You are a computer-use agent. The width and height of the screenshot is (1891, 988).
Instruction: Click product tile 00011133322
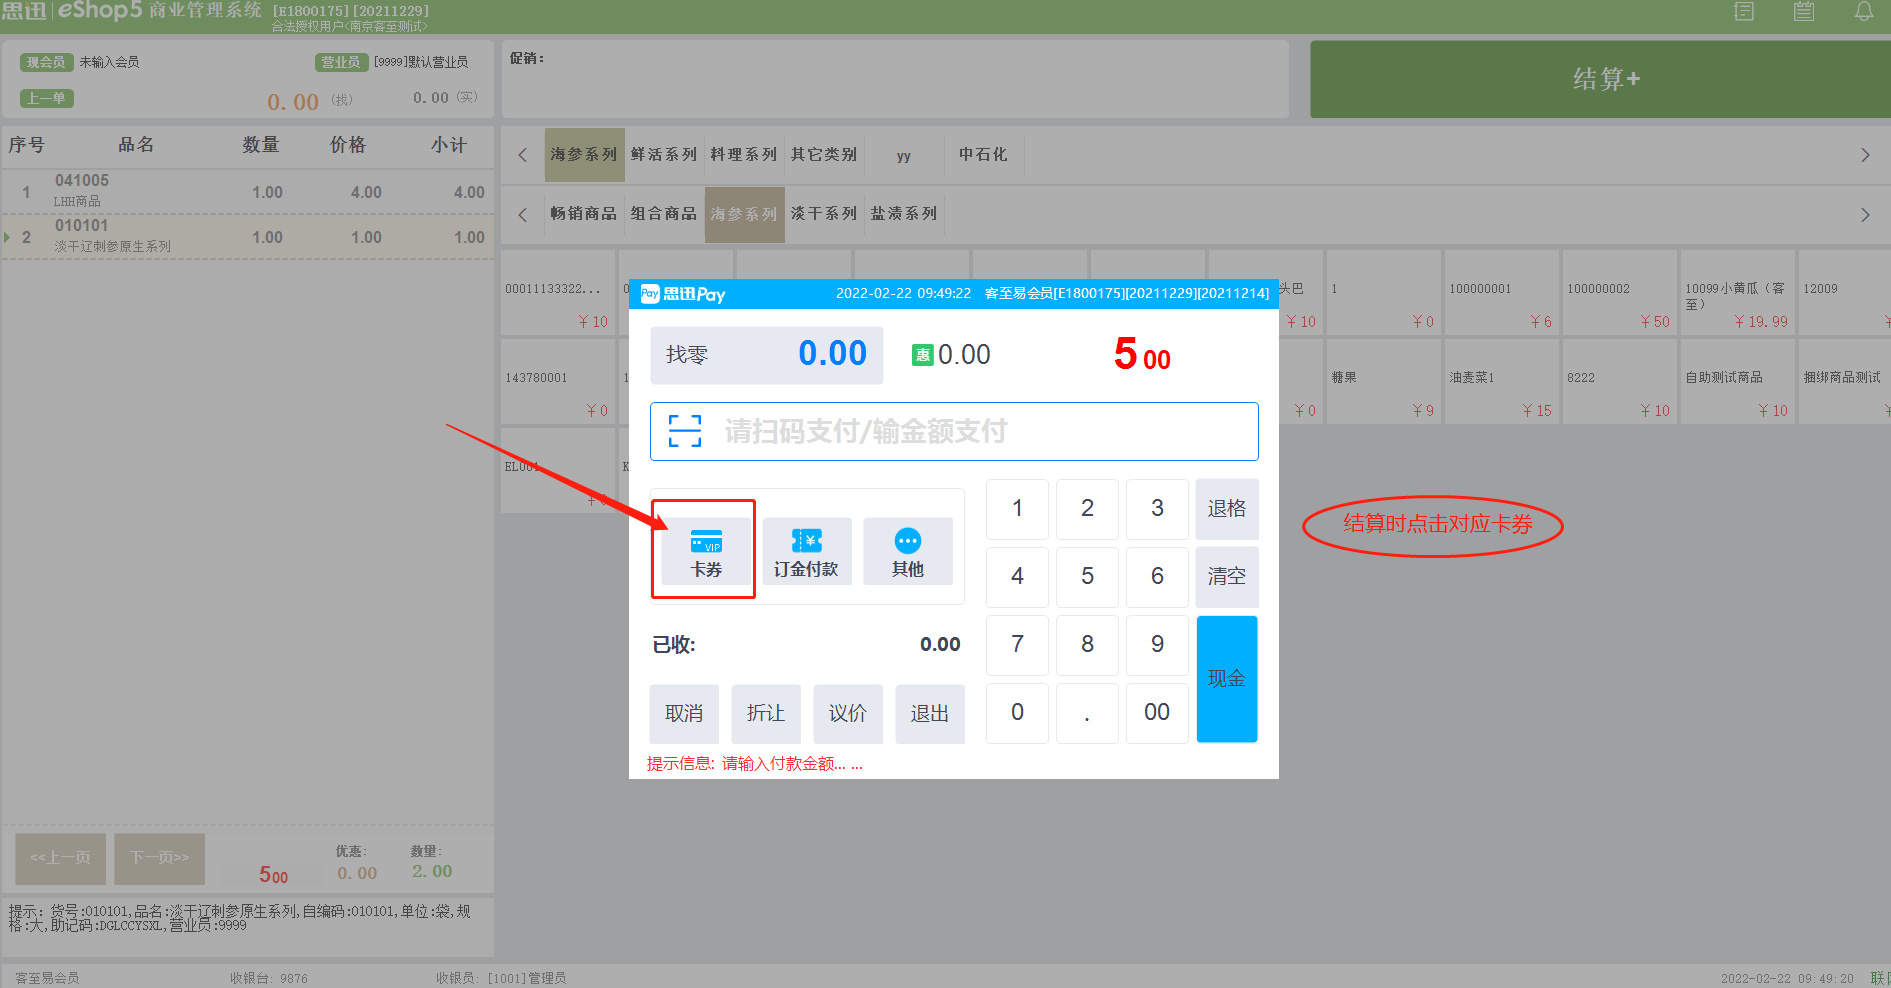coord(558,292)
